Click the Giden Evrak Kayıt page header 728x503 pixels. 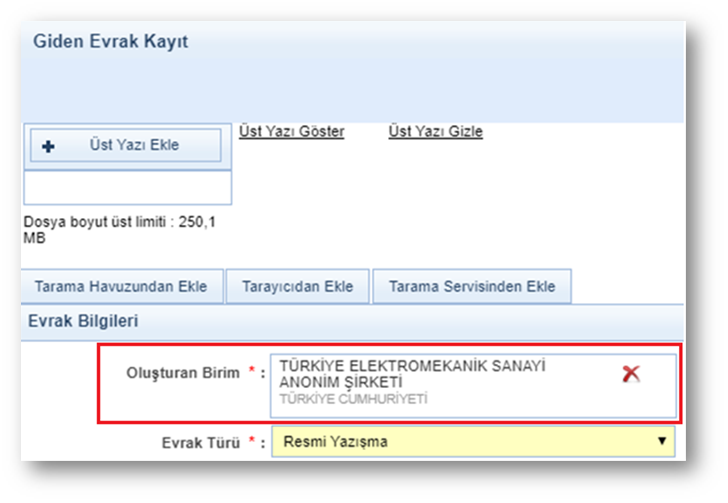coord(111,42)
